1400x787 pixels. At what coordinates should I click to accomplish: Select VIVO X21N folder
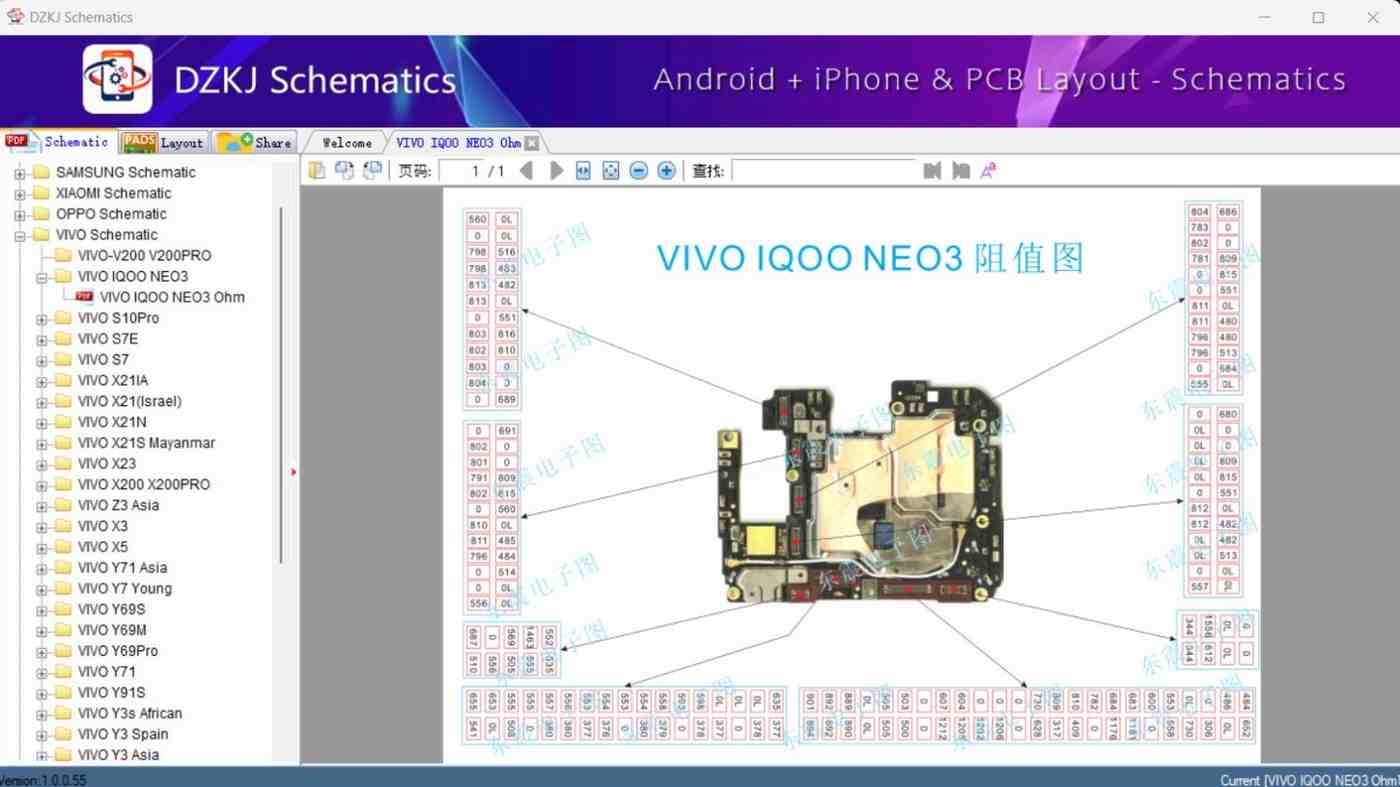point(112,422)
